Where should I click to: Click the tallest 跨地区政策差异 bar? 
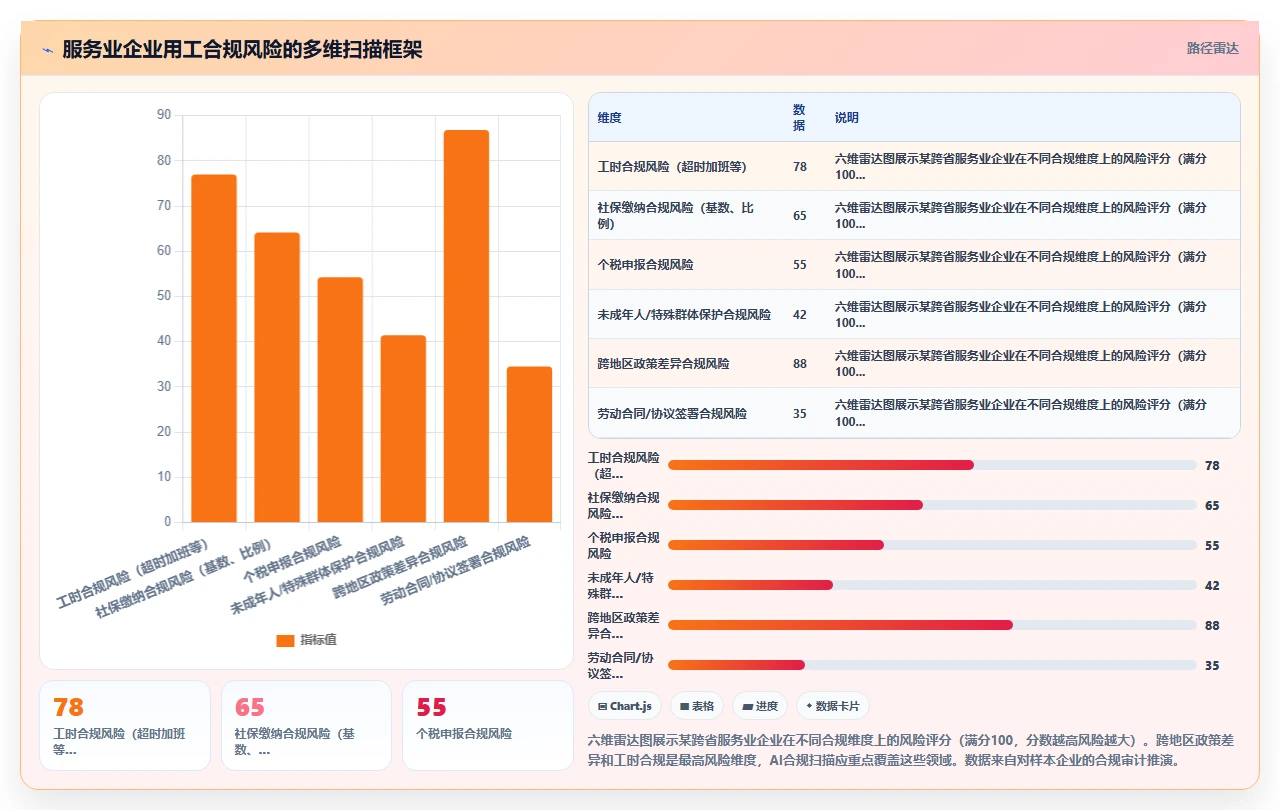tap(466, 326)
